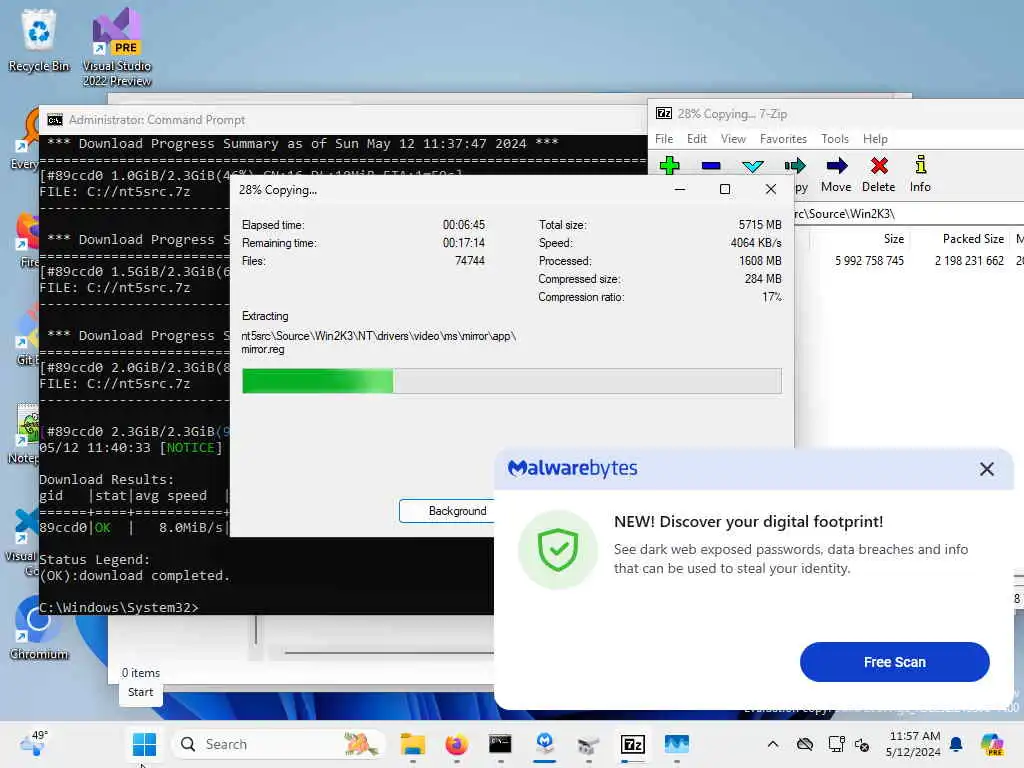
Task: Click the Background button in copying dialog
Action: click(449, 511)
